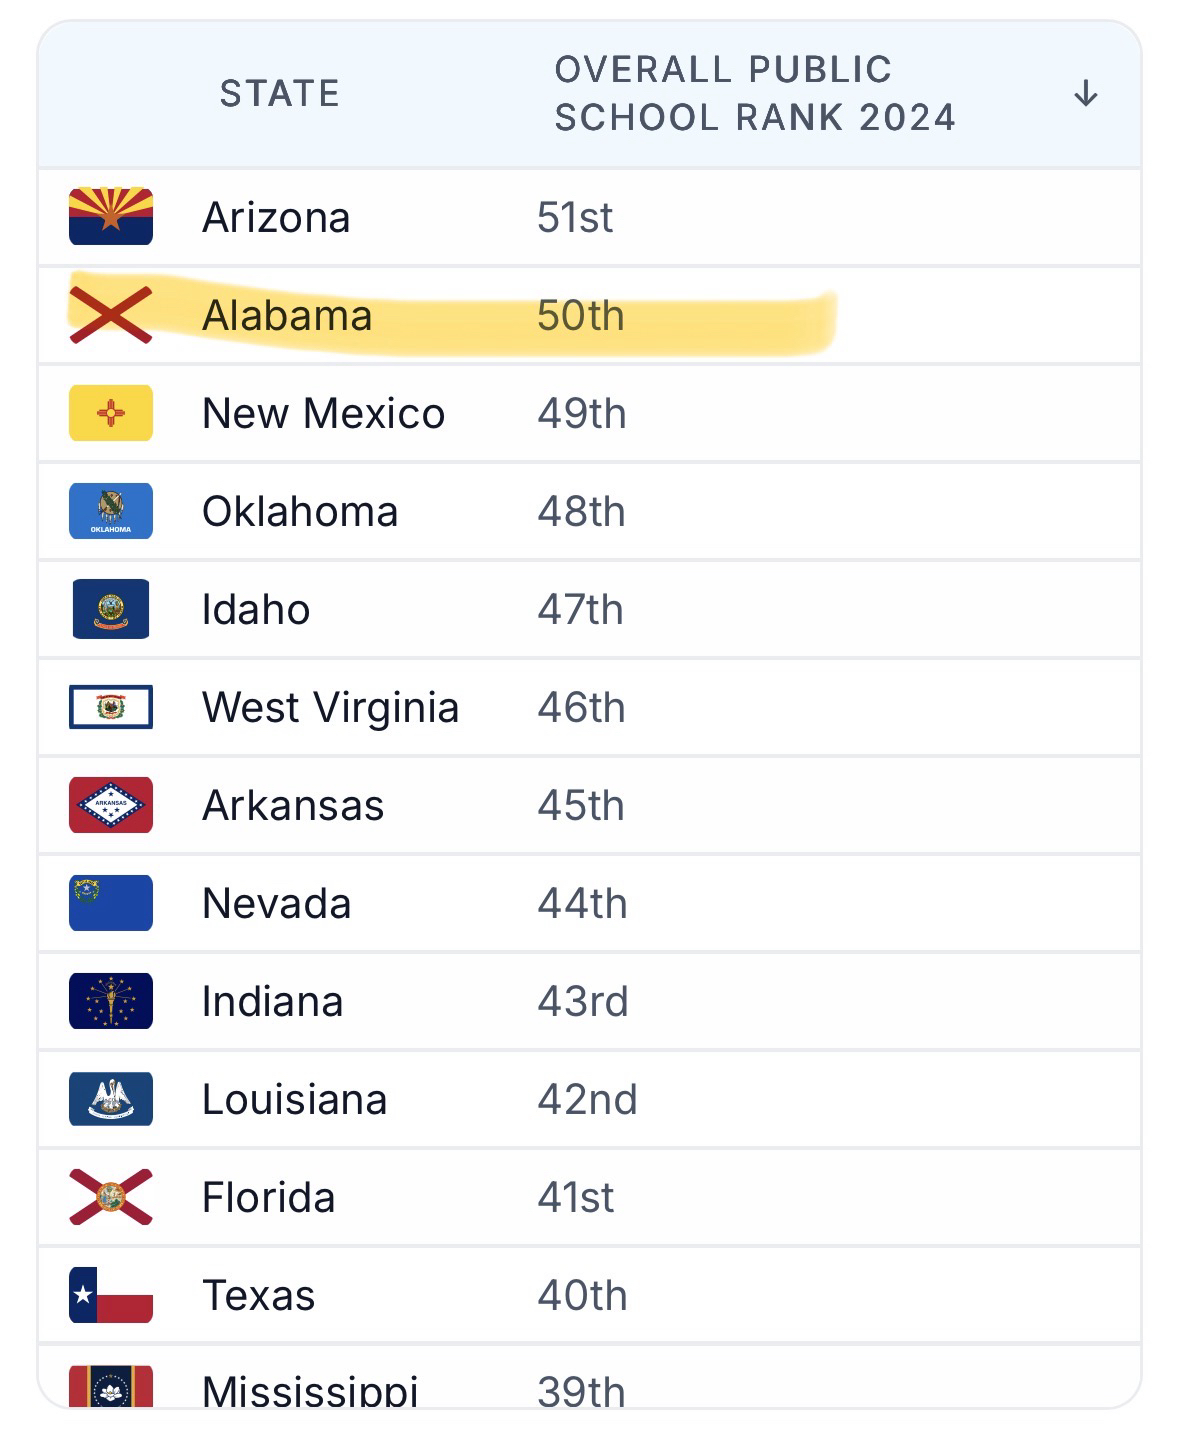Click the Mississippi flag icon
This screenshot has width=1179, height=1453.
(110, 1387)
